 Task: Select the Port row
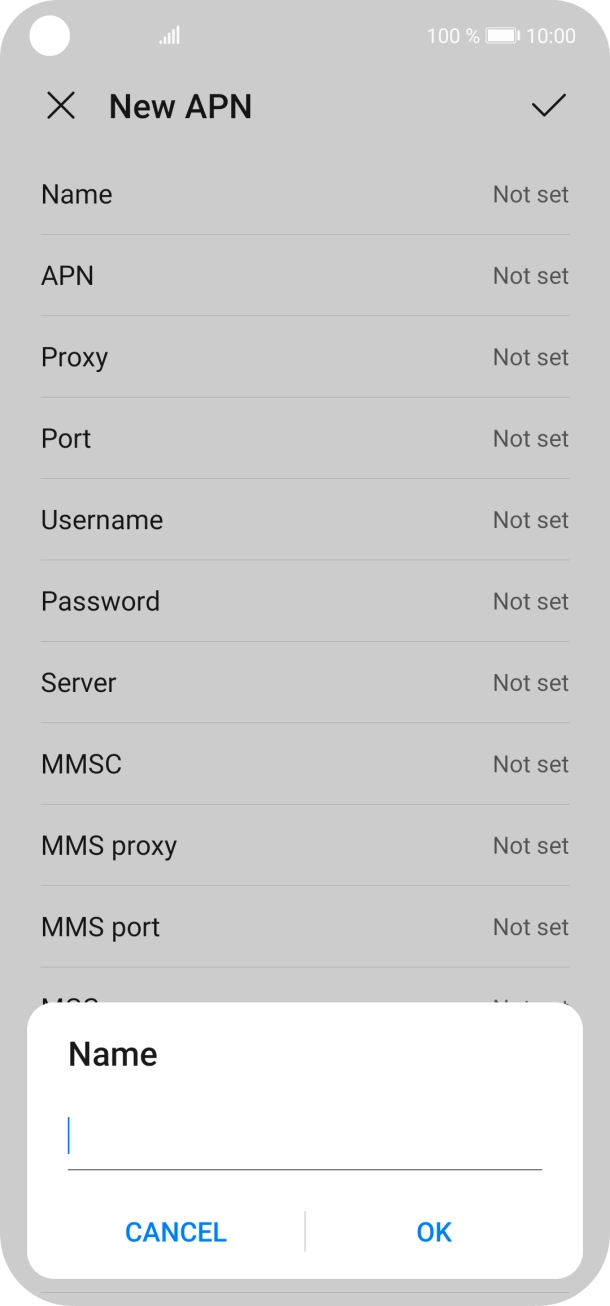(305, 438)
